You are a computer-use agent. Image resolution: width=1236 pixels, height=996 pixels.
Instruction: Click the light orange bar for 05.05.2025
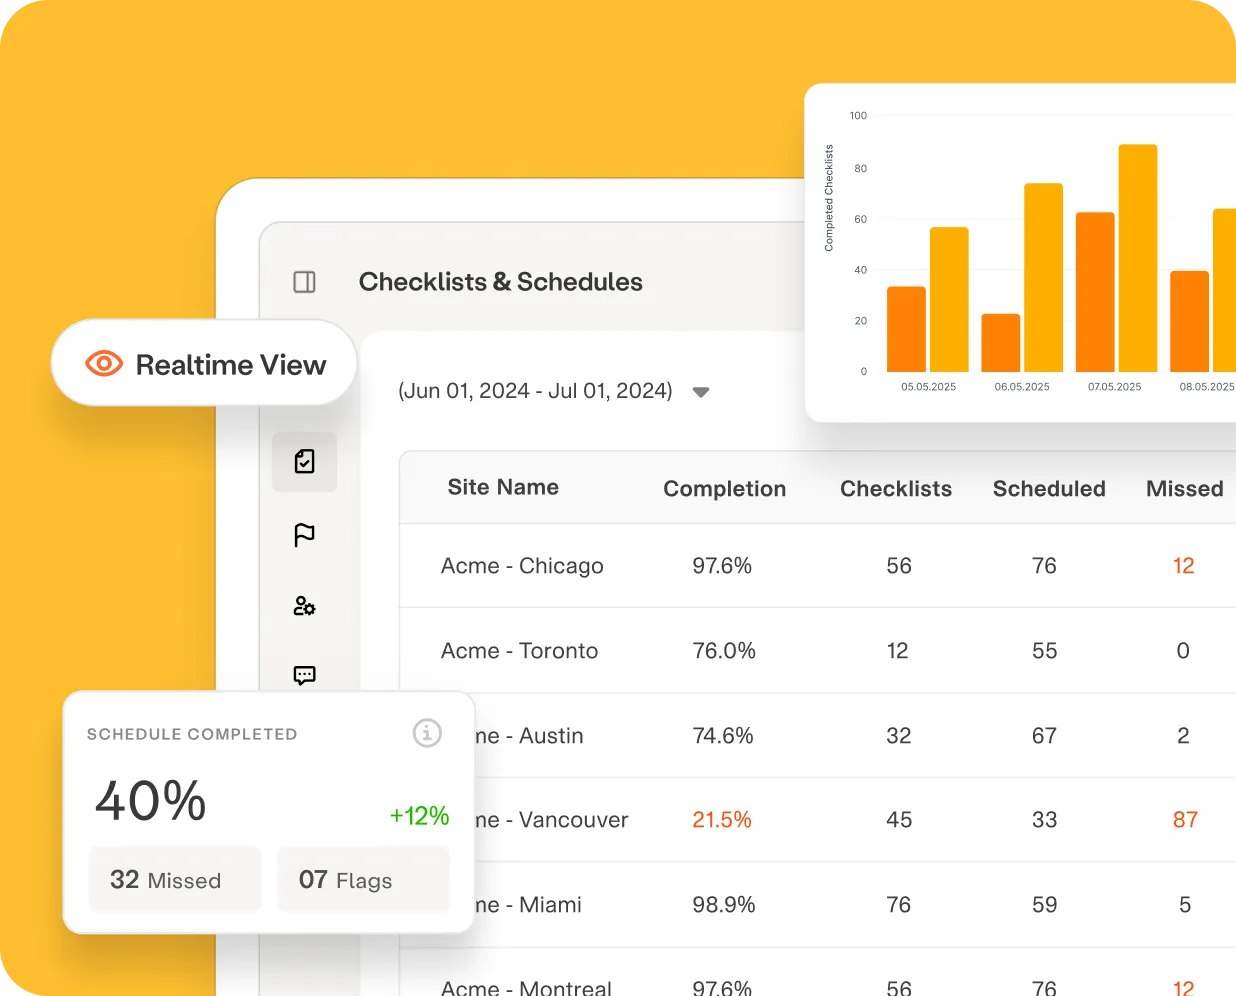tap(949, 300)
